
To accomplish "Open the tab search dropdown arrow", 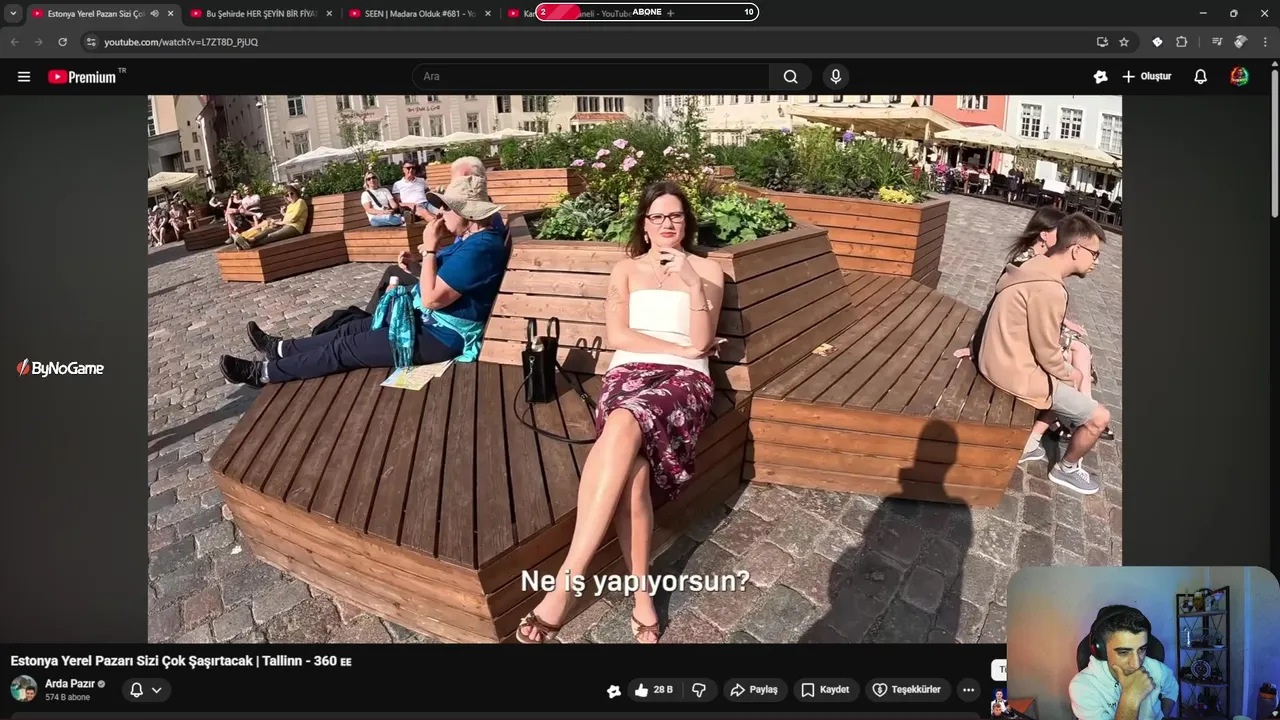I will (13, 13).
